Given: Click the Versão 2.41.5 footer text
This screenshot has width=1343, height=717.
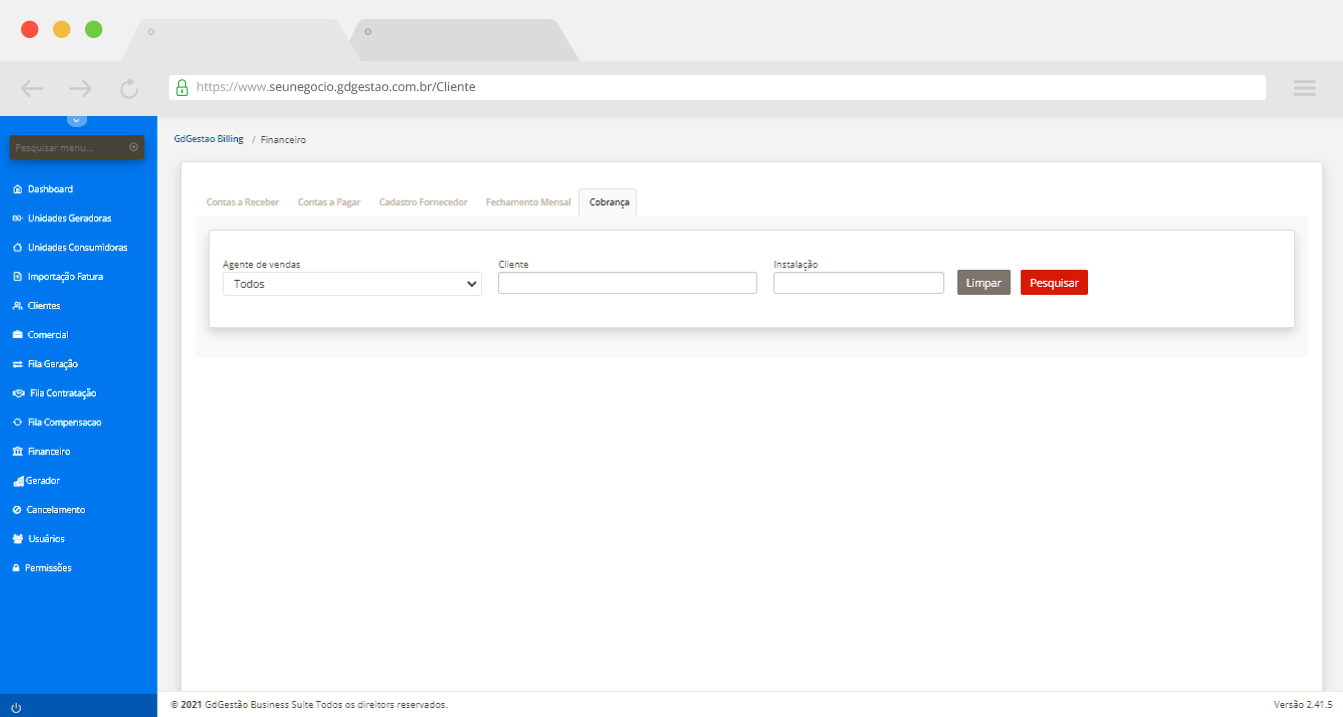Looking at the screenshot, I should [1303, 705].
